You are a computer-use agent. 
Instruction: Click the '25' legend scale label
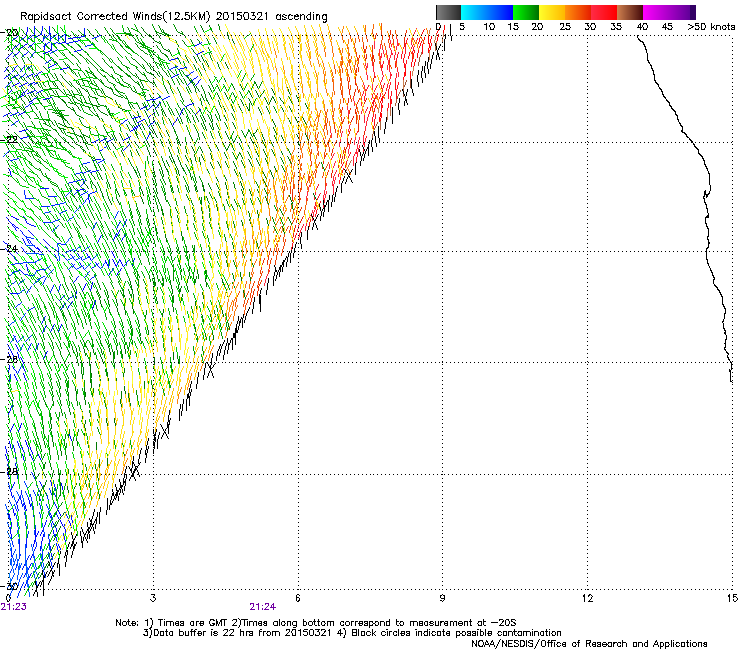565,27
